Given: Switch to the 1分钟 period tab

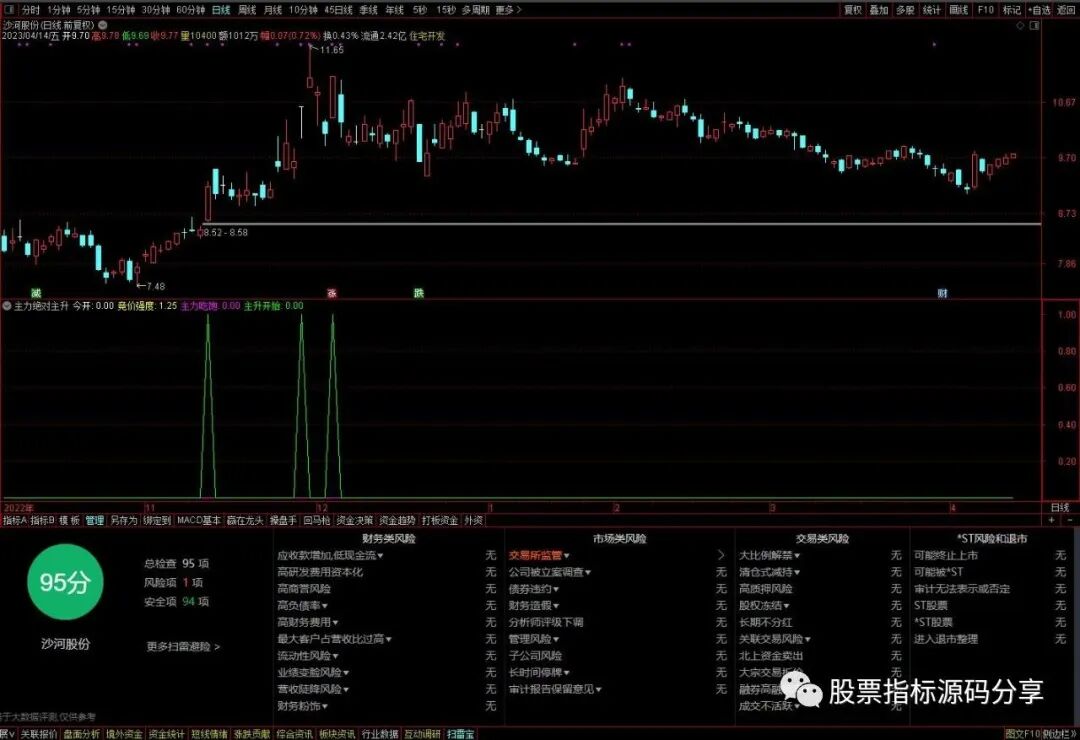Looking at the screenshot, I should 59,10.
